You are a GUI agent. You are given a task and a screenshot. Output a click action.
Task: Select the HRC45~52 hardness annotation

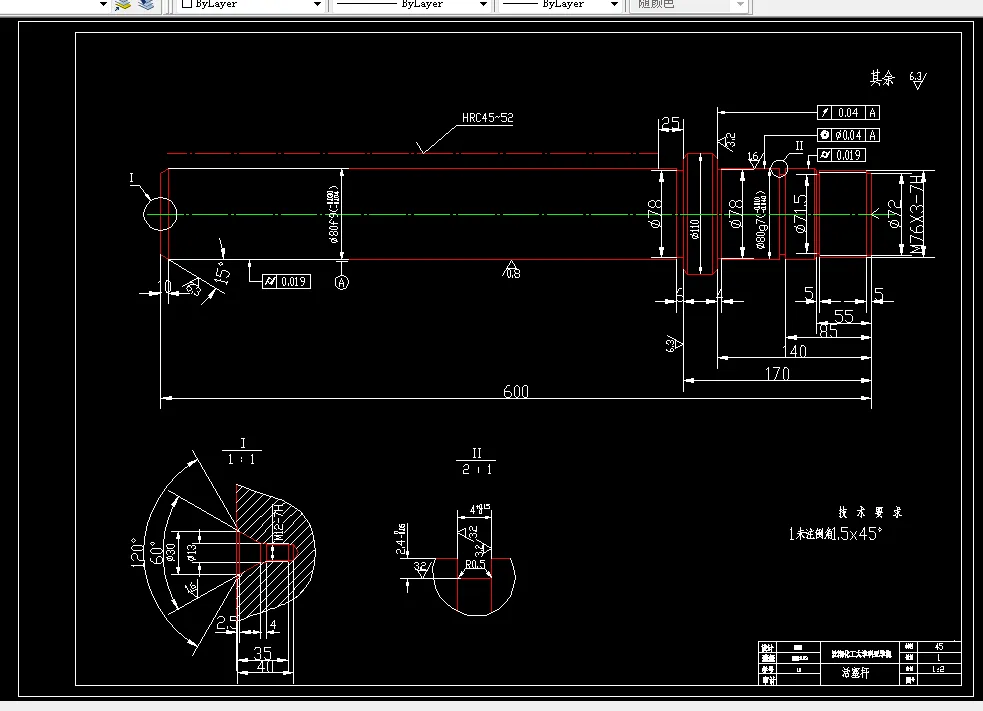(x=488, y=118)
